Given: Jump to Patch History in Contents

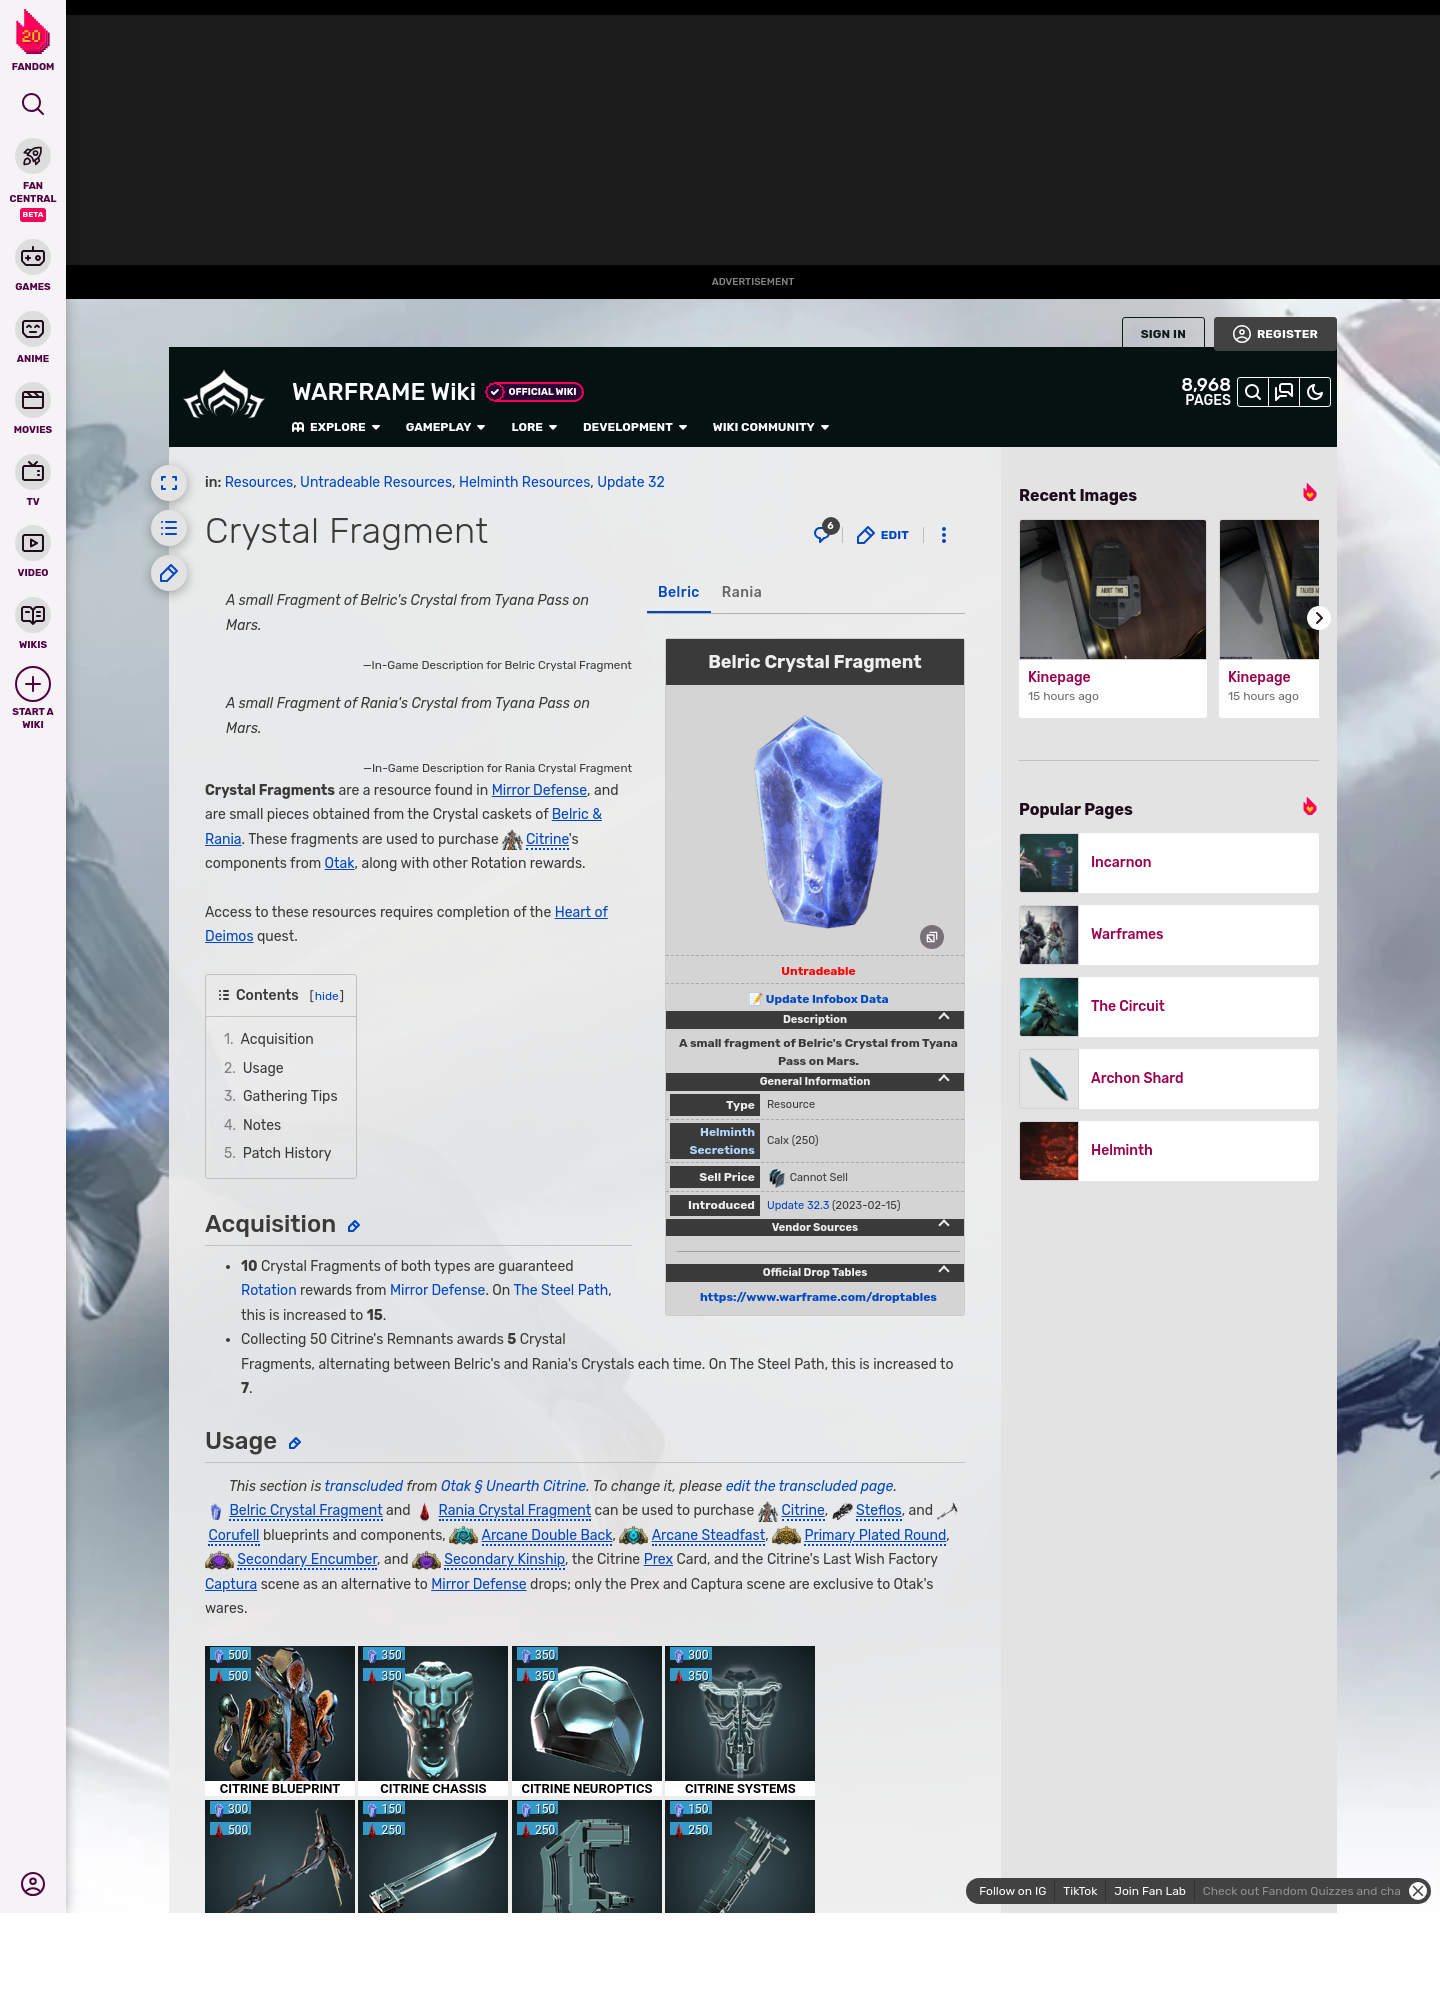Looking at the screenshot, I should pyautogui.click(x=287, y=1153).
